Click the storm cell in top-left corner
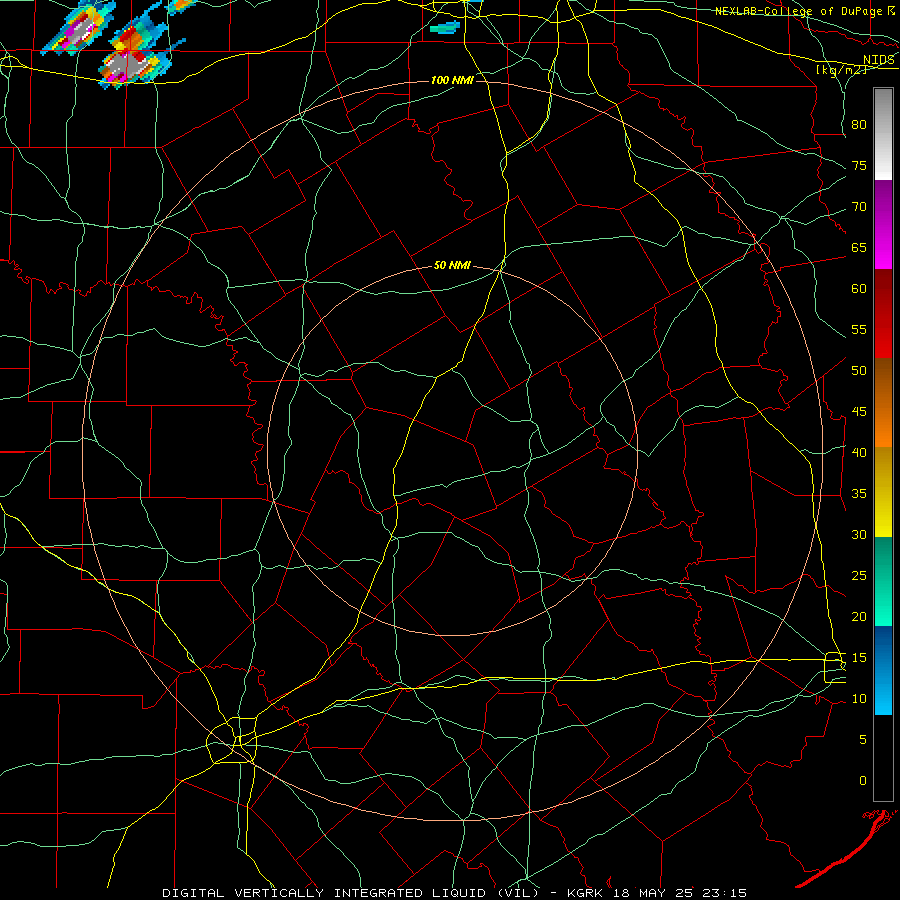The height and width of the screenshot is (900, 900). (x=79, y=26)
